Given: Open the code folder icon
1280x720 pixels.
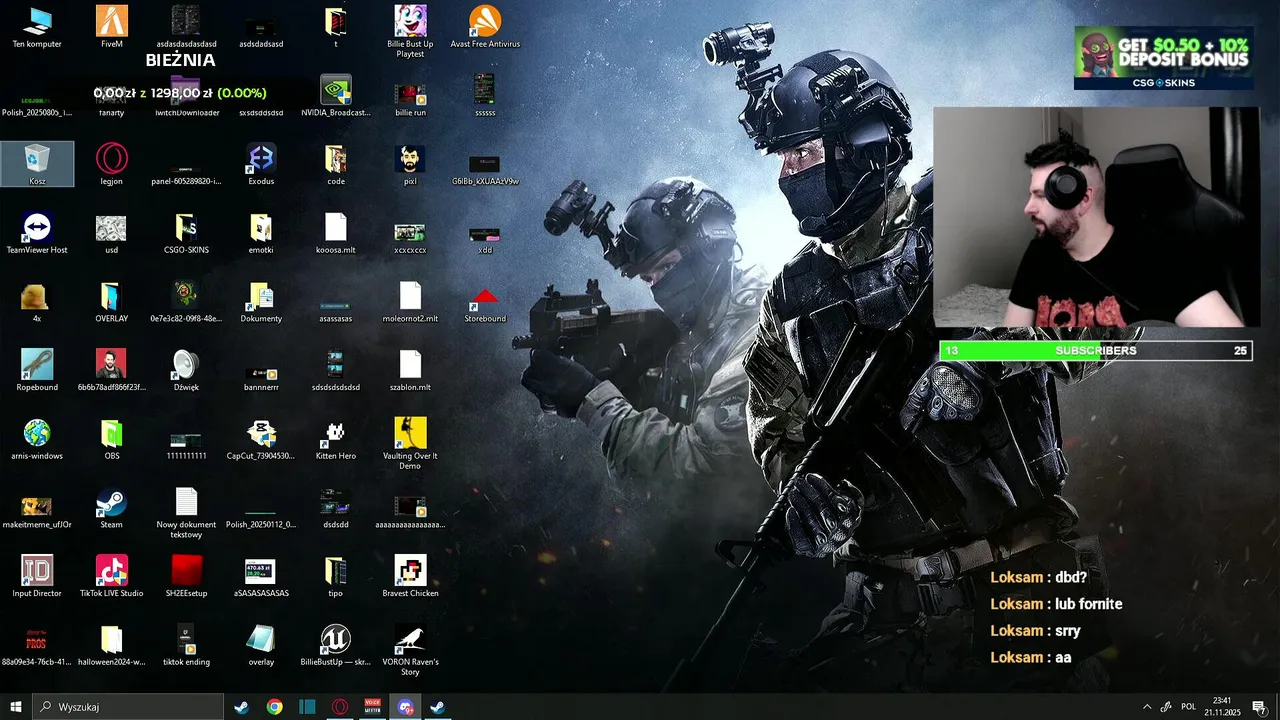Looking at the screenshot, I should (x=336, y=164).
